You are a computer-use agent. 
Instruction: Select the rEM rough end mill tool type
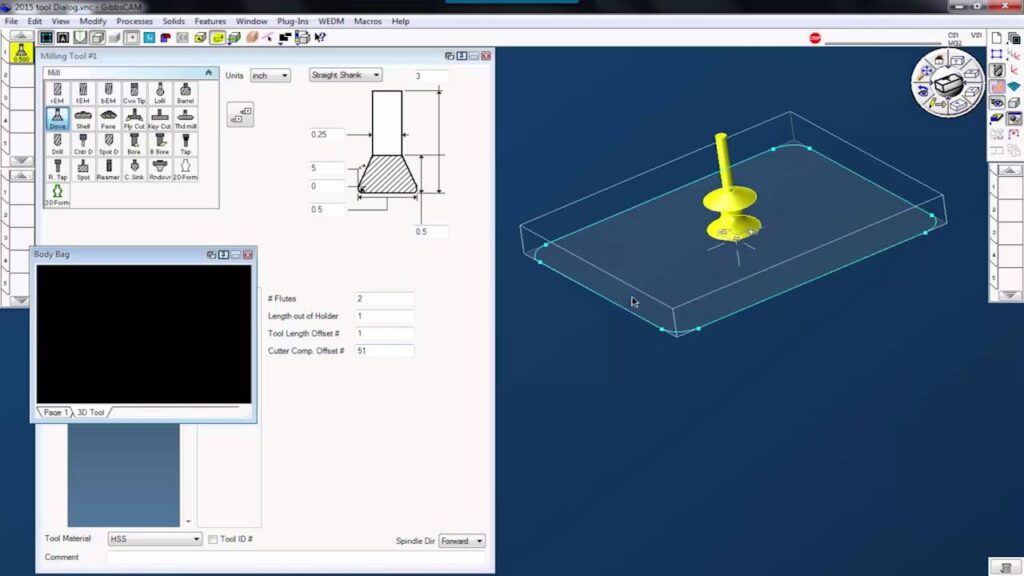57,93
